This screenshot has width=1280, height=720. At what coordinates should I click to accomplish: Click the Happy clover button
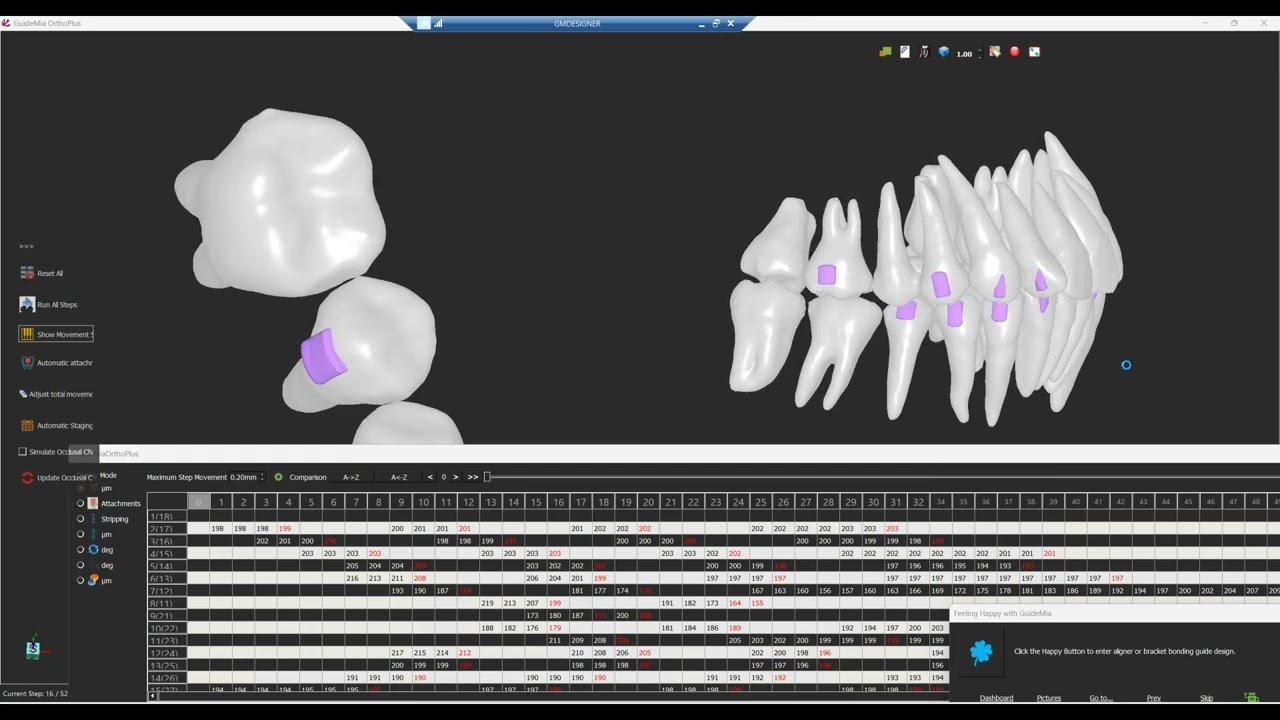[981, 652]
